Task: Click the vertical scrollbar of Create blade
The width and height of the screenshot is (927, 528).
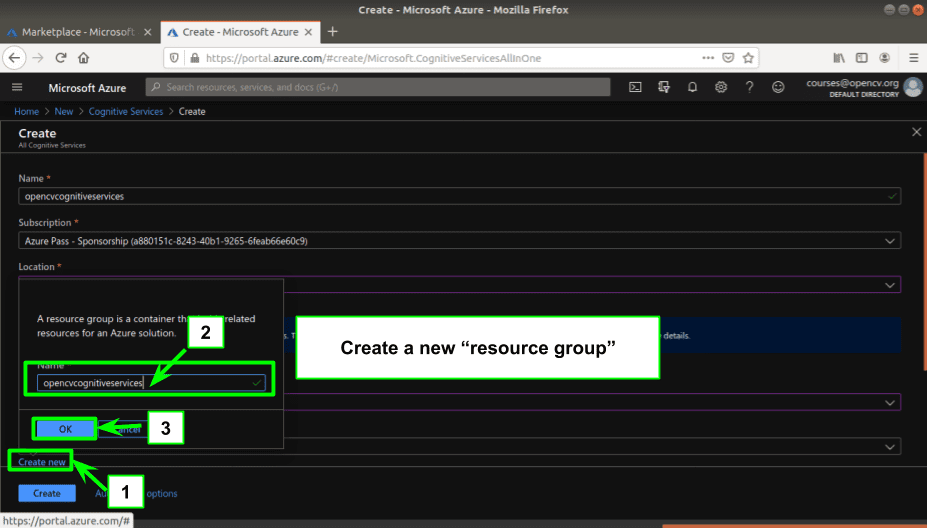Action: coord(924,262)
